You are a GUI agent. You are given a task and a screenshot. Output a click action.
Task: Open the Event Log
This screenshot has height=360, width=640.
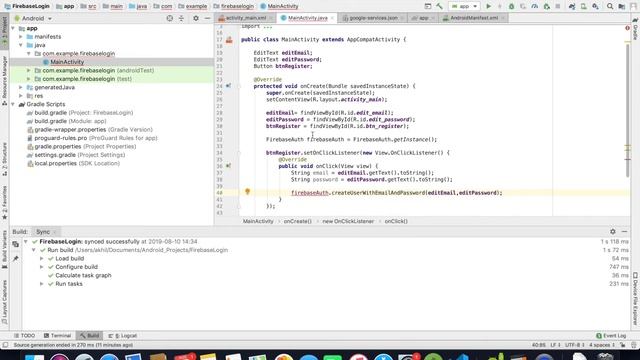pyautogui.click(x=611, y=336)
